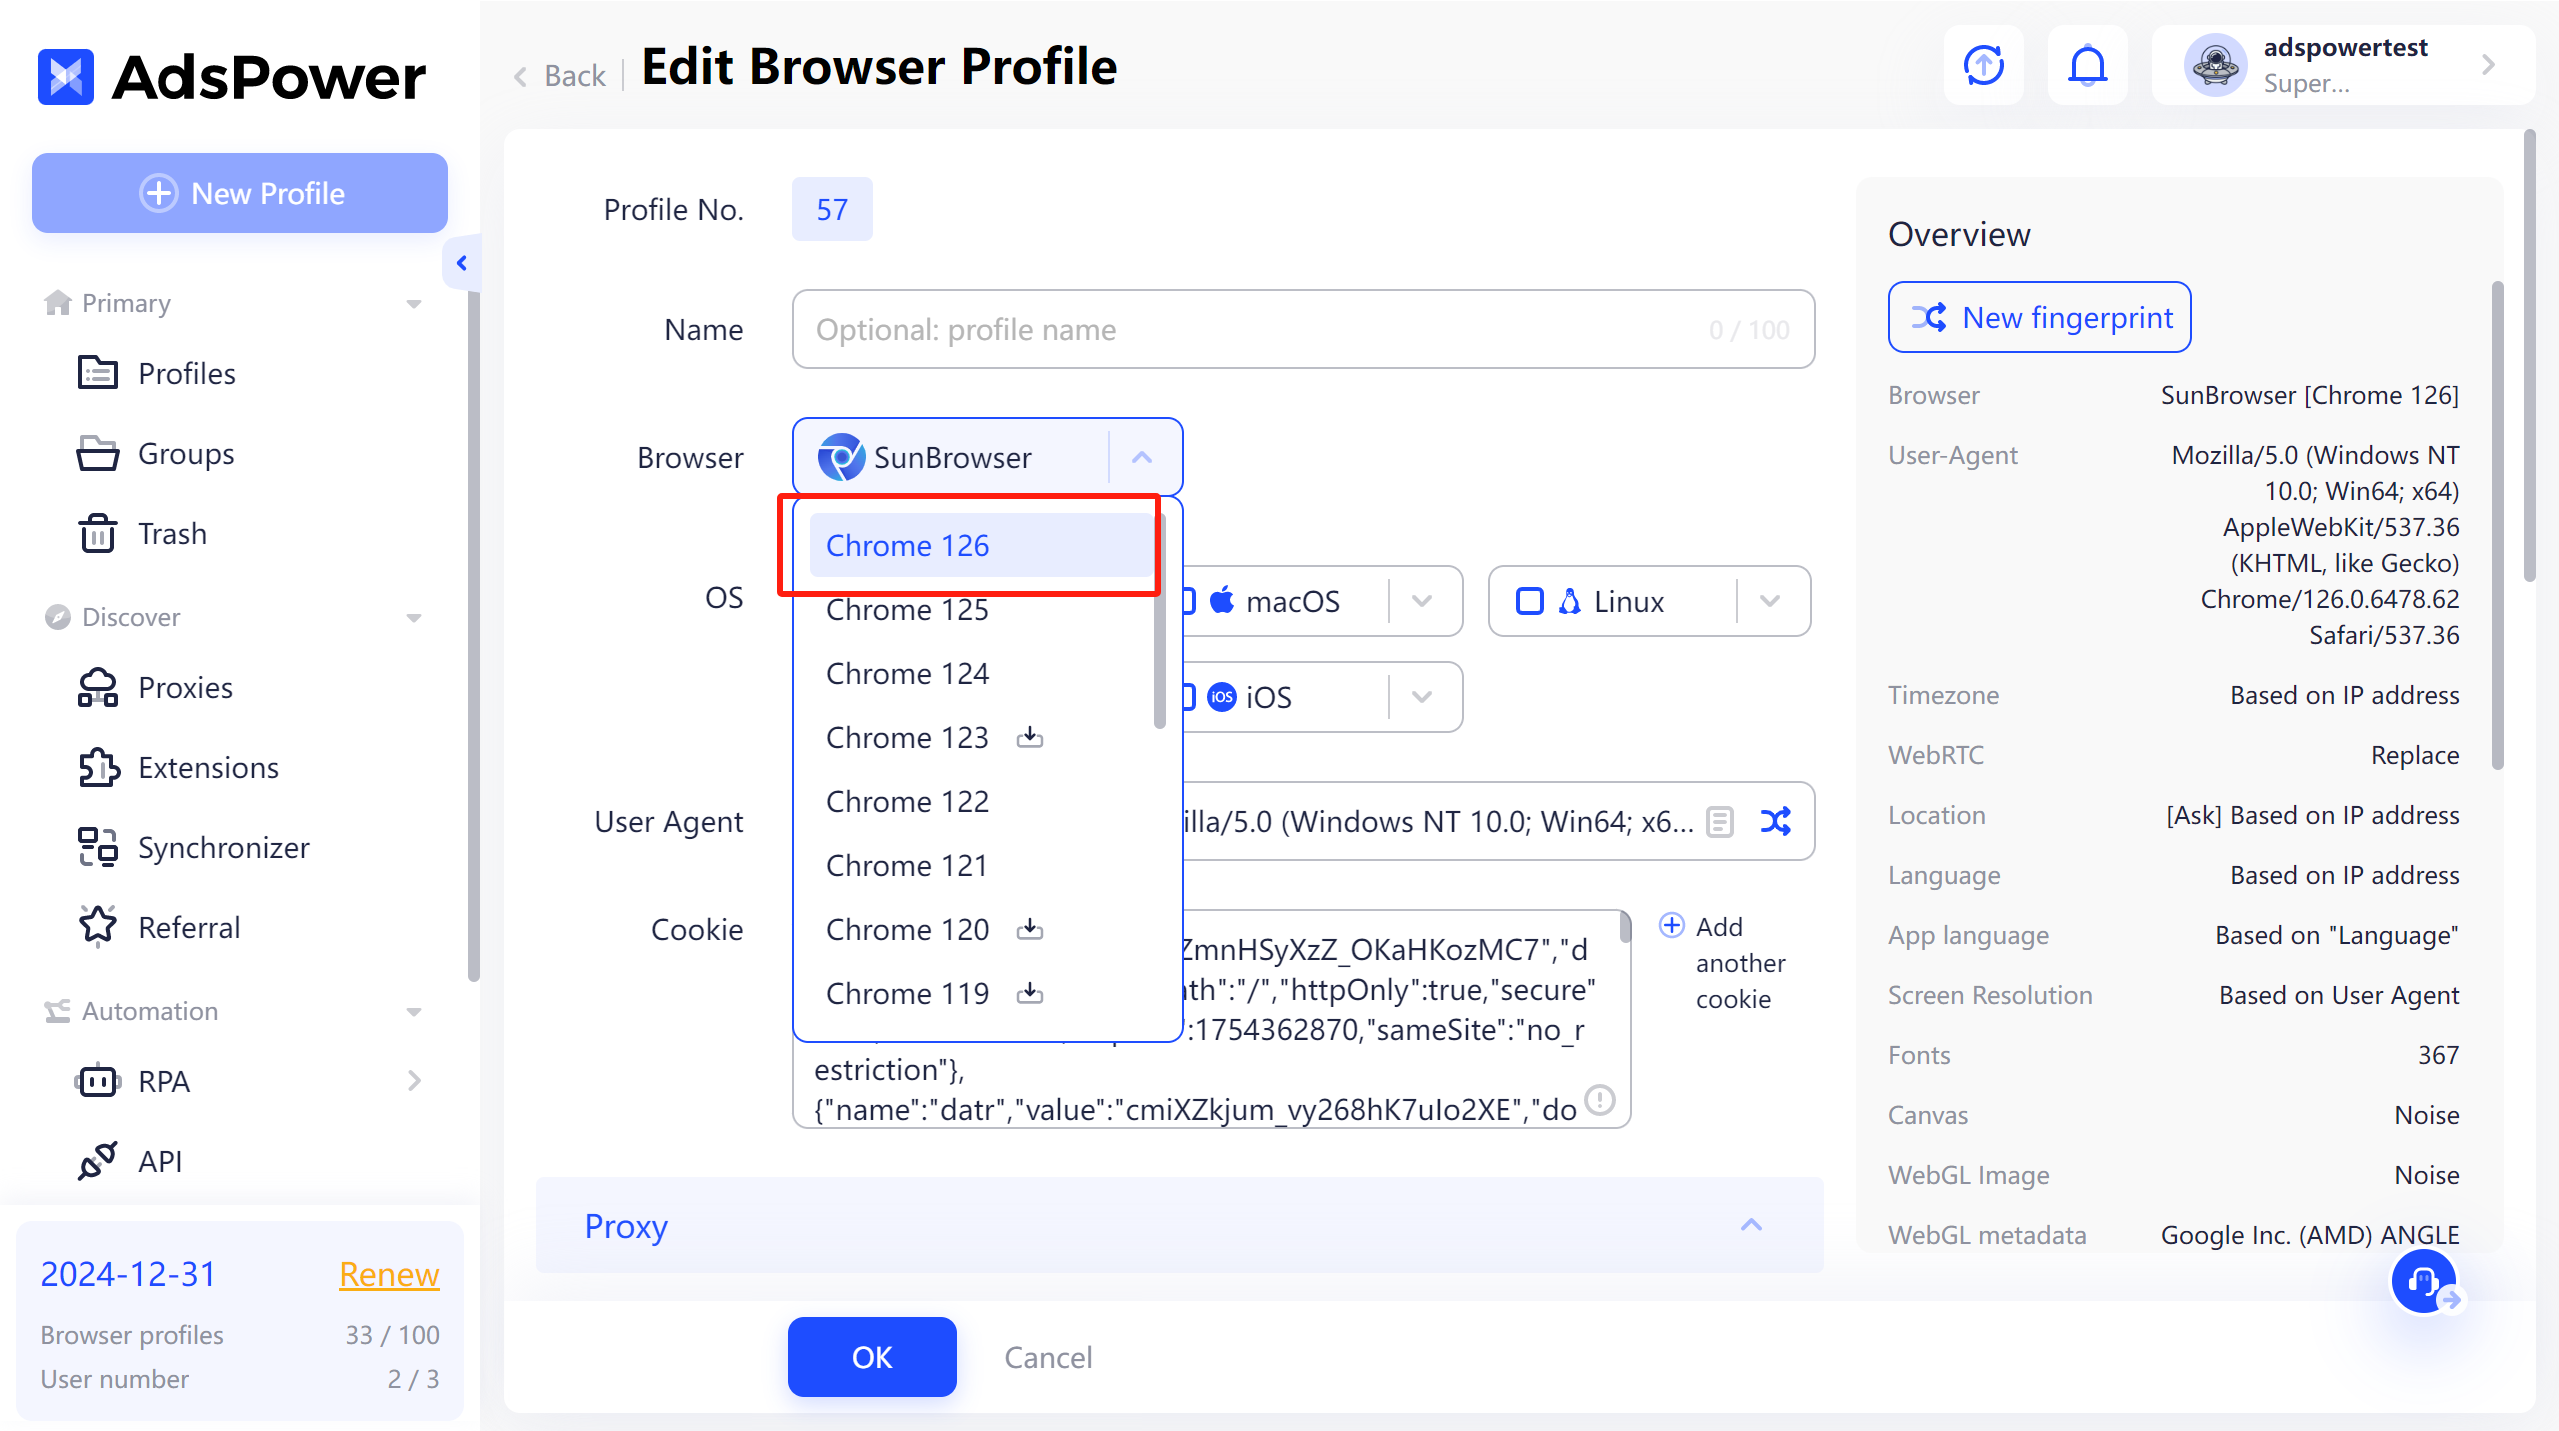Collapse the Discover sidebar section
The width and height of the screenshot is (2559, 1431).
414,618
